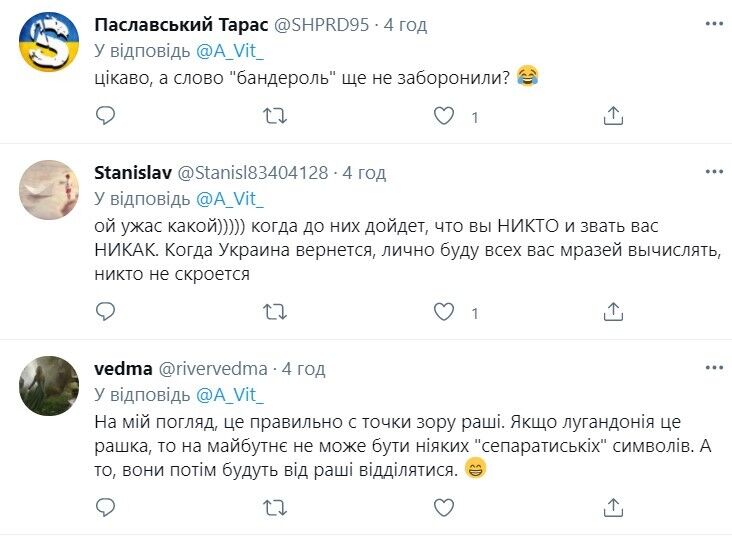732x537 pixels.
Task: Like vedma's tweet
Action: point(444,509)
